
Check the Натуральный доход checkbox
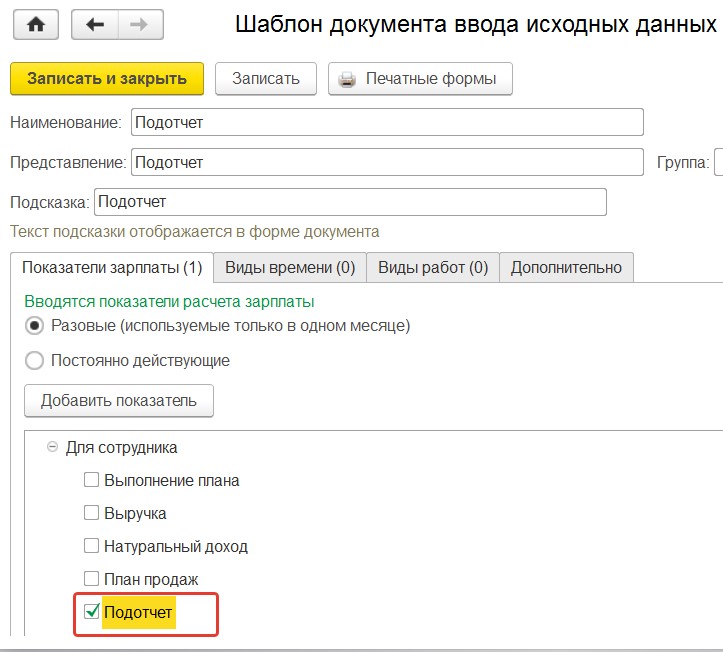click(91, 545)
